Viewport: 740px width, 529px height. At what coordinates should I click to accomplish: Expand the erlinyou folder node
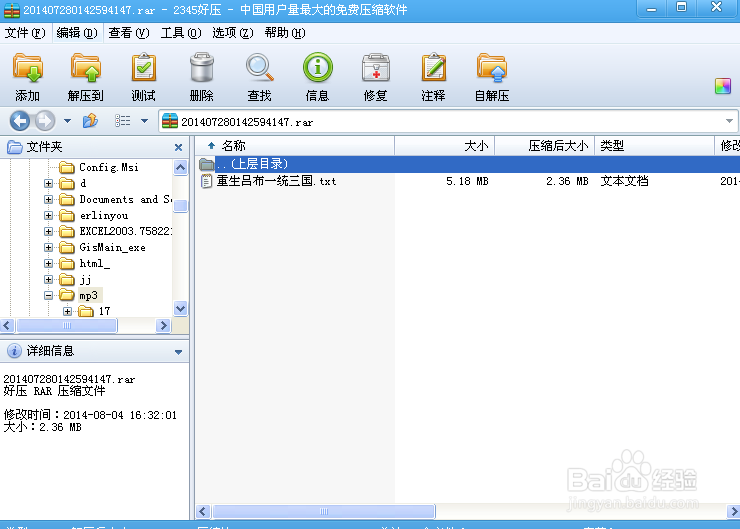point(48,215)
